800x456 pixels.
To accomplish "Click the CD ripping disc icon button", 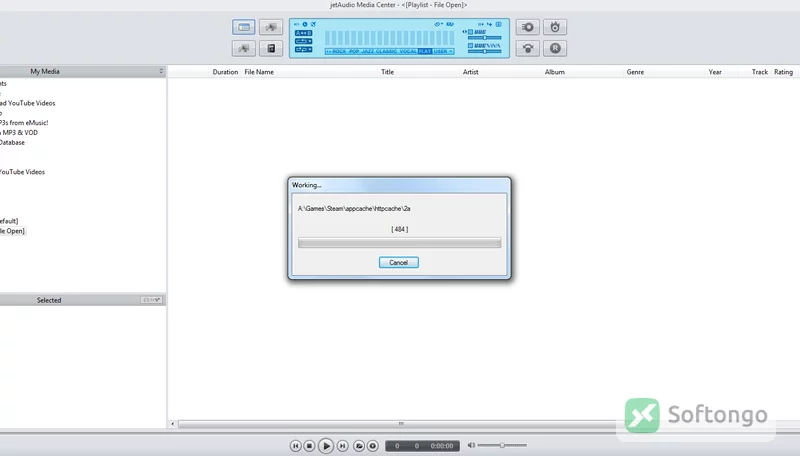I will [x=528, y=27].
